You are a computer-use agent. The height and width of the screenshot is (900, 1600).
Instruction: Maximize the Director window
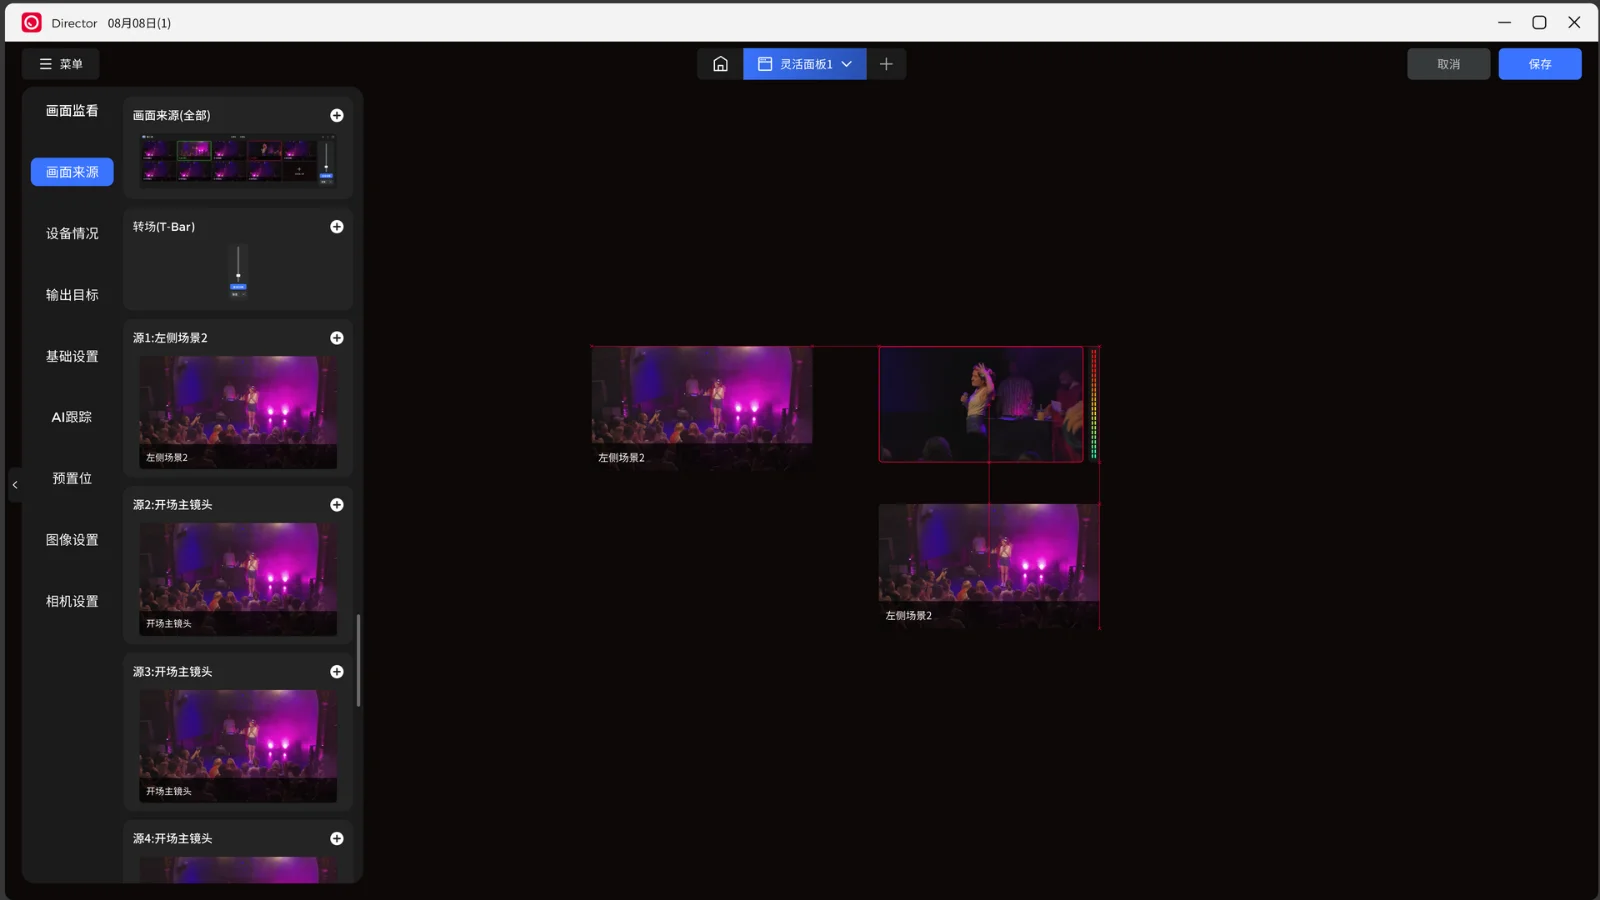click(x=1539, y=22)
